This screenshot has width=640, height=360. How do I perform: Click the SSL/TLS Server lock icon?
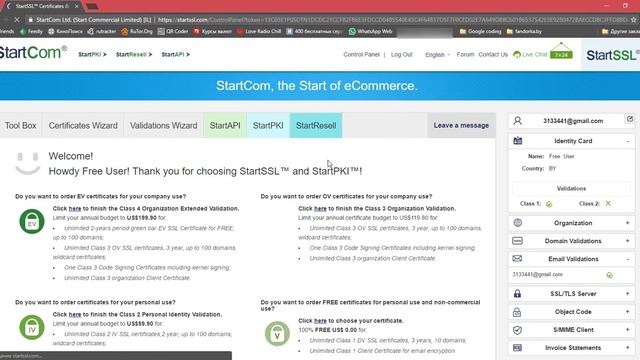point(517,293)
